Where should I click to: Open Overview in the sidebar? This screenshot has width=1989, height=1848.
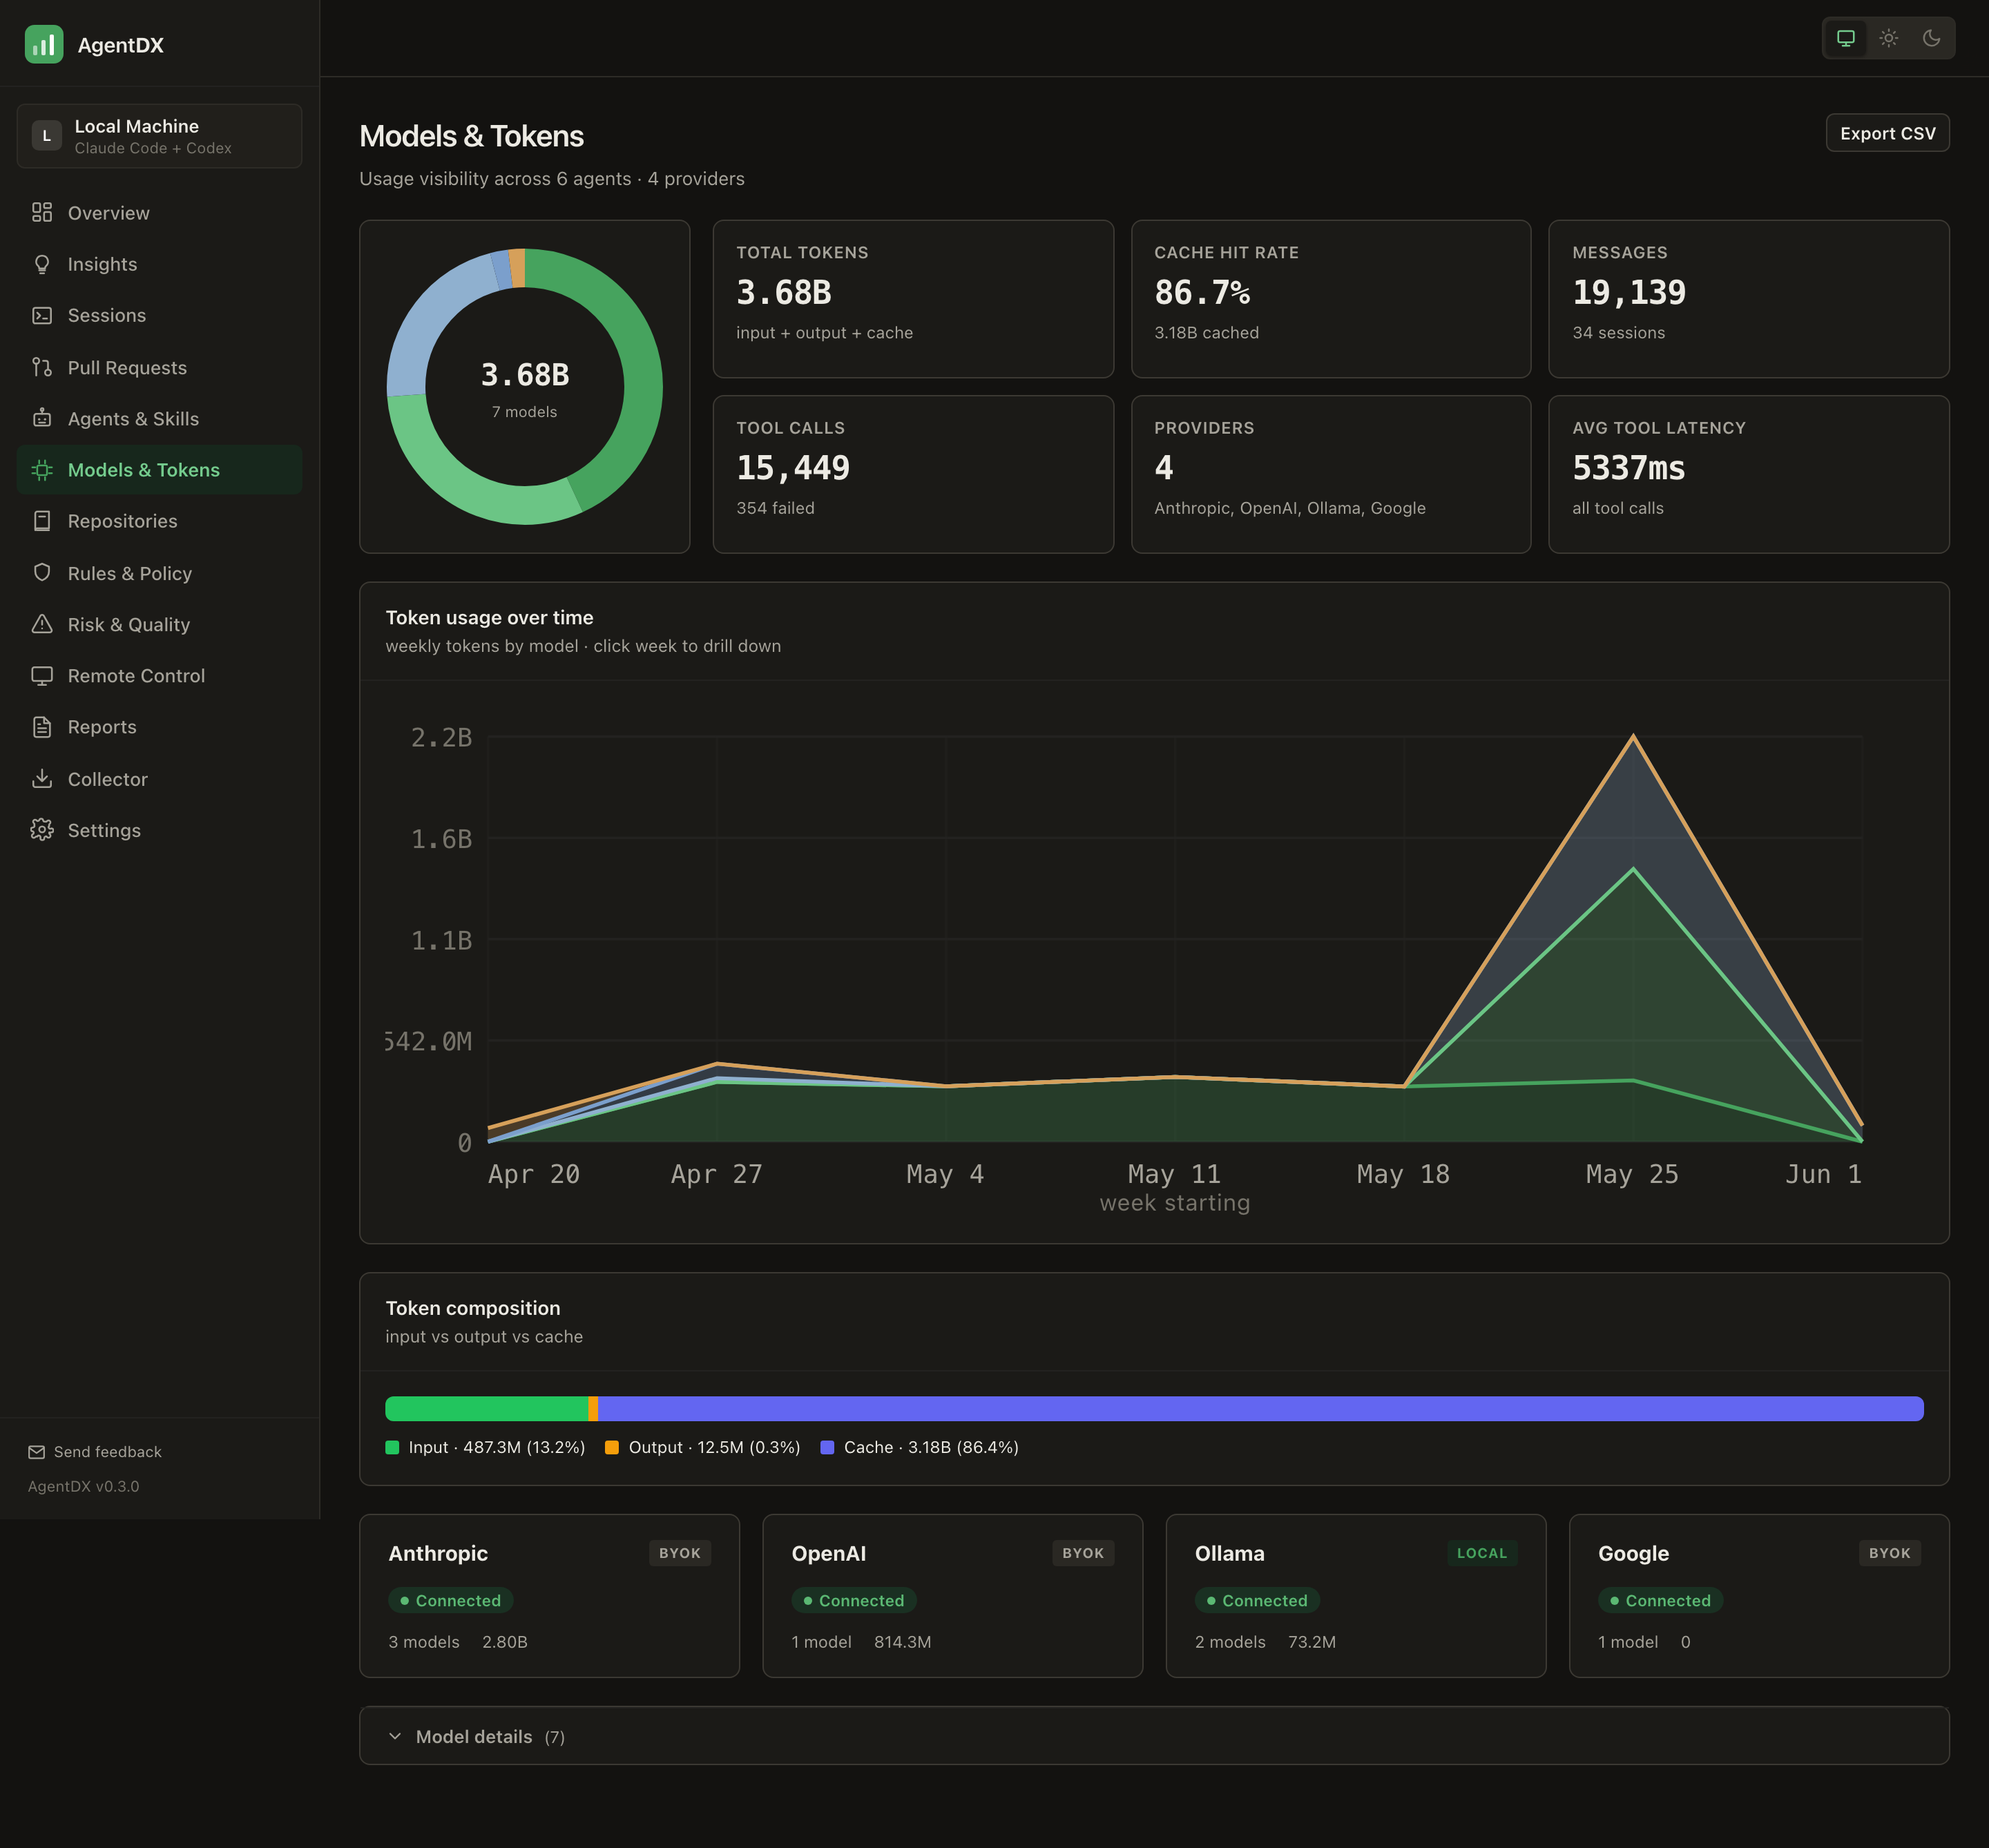tap(159, 213)
